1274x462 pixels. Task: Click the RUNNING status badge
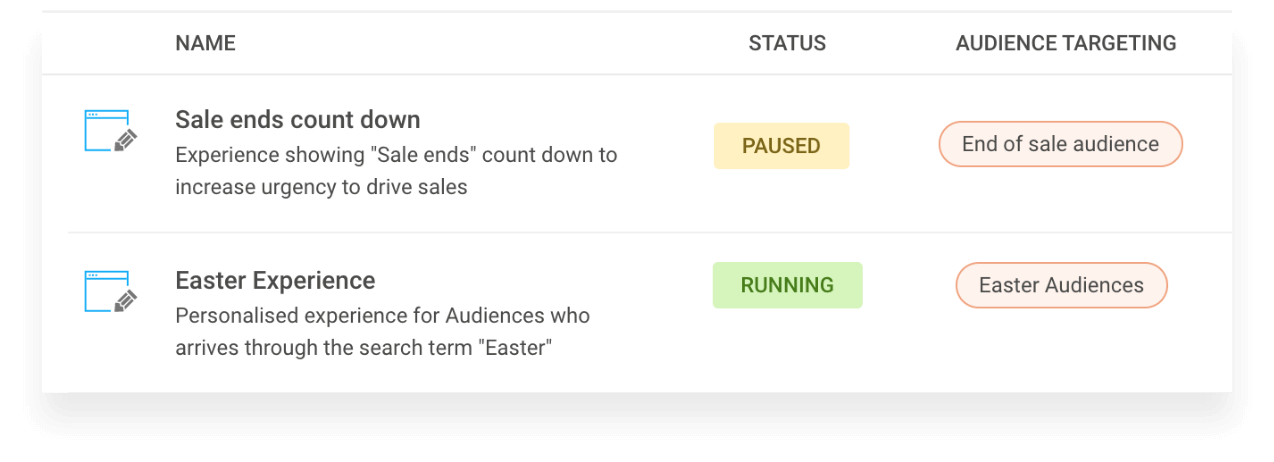click(787, 285)
